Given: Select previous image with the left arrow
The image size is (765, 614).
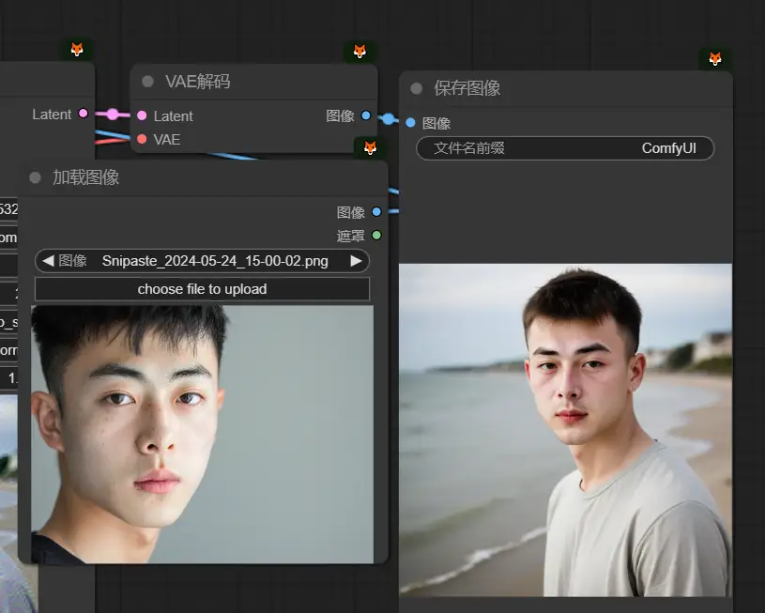Looking at the screenshot, I should [x=48, y=261].
